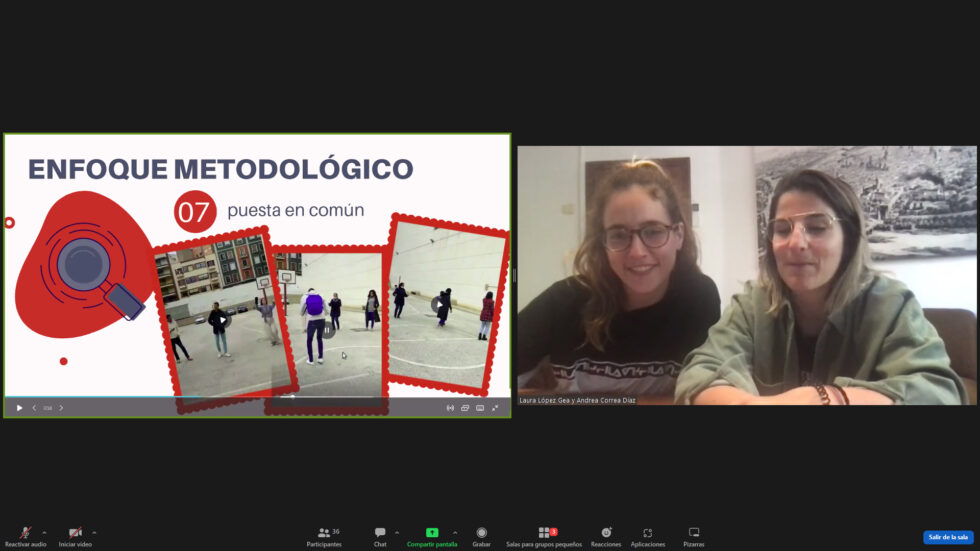Start recording with the Grabar button

tap(481, 534)
